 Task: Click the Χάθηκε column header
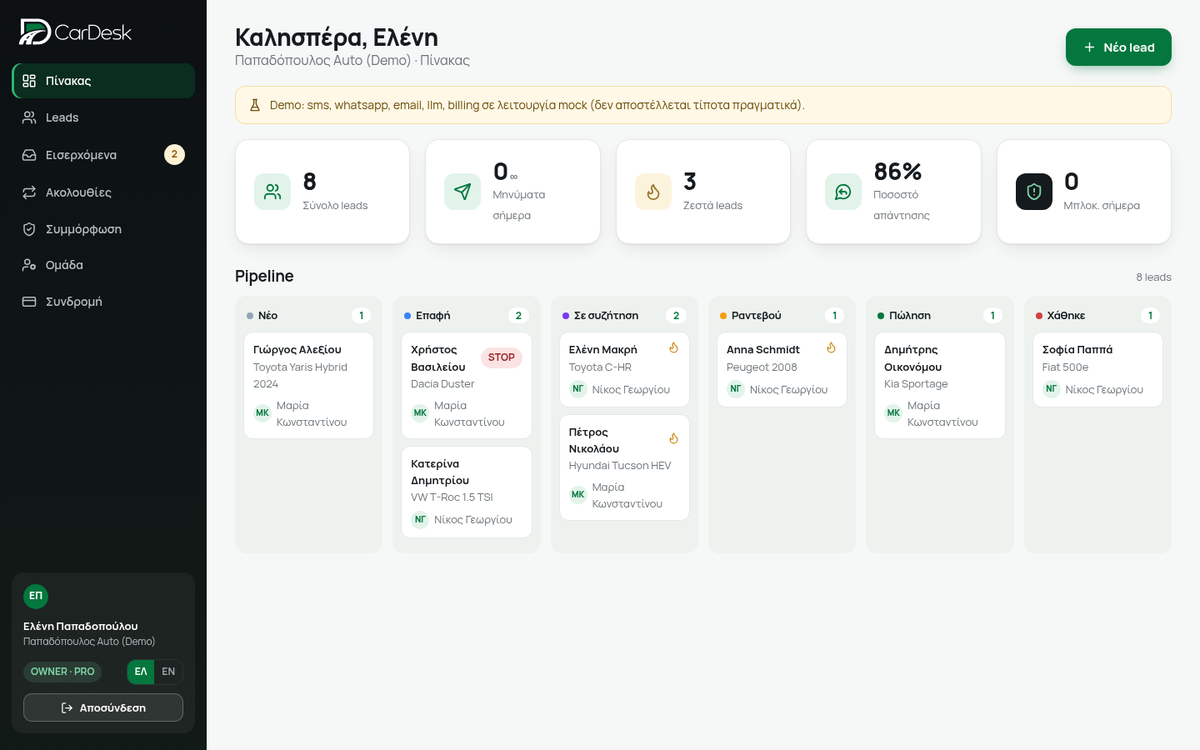(x=1097, y=315)
